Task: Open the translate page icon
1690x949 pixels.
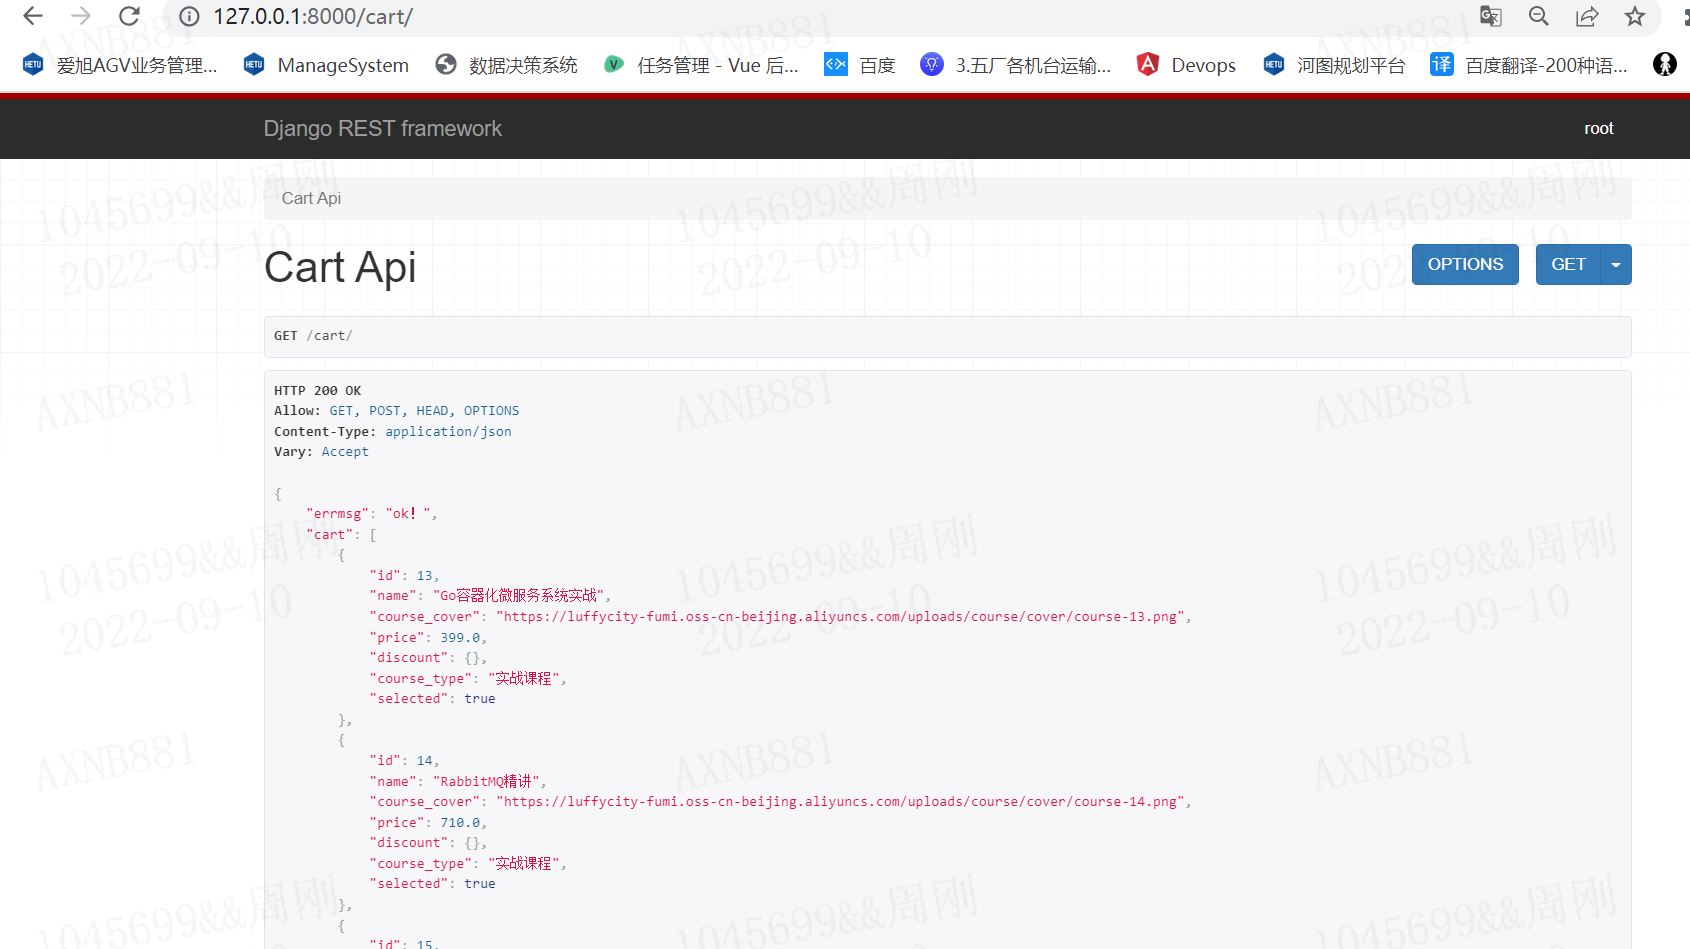Action: click(x=1491, y=16)
